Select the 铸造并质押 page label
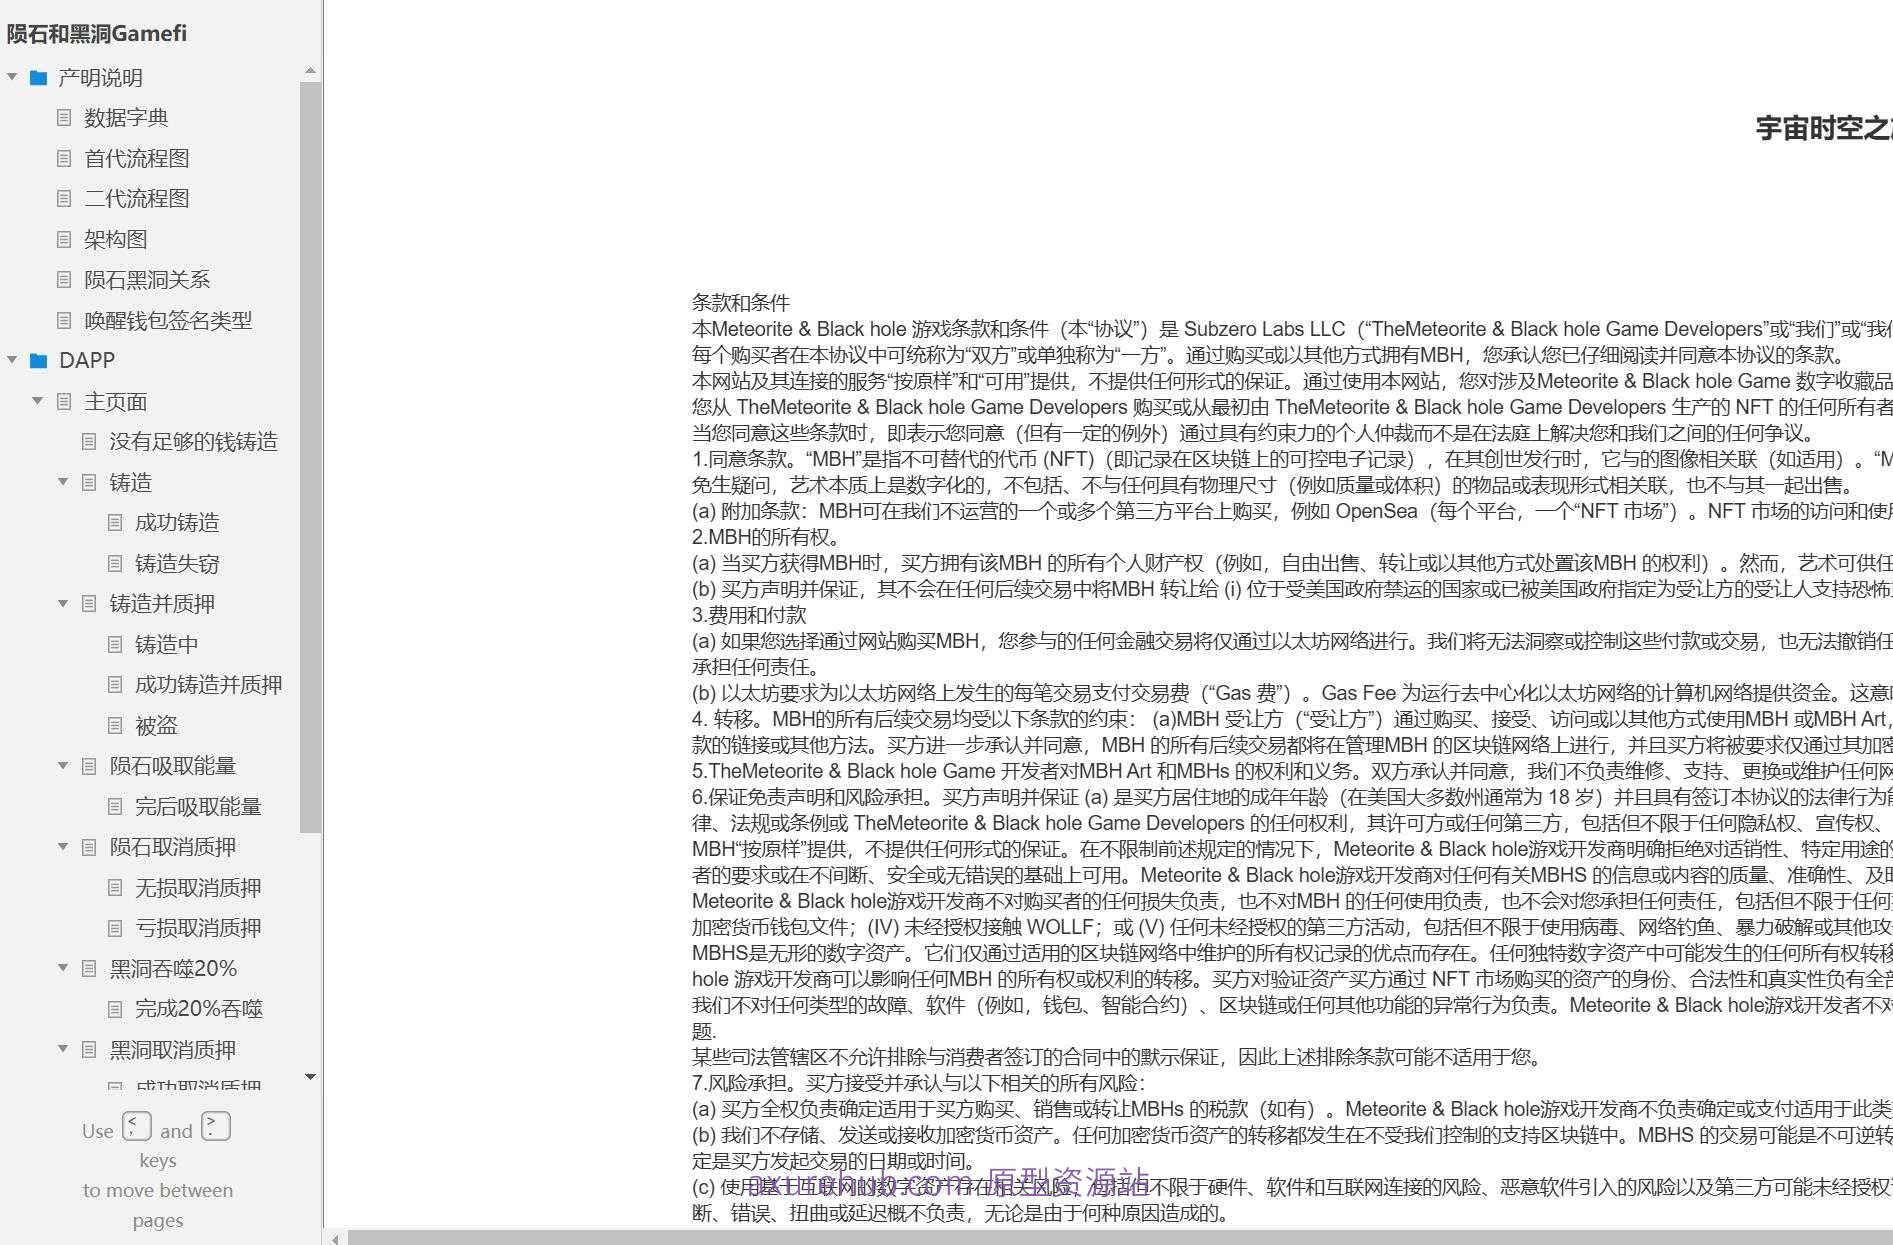1893x1245 pixels. point(162,603)
